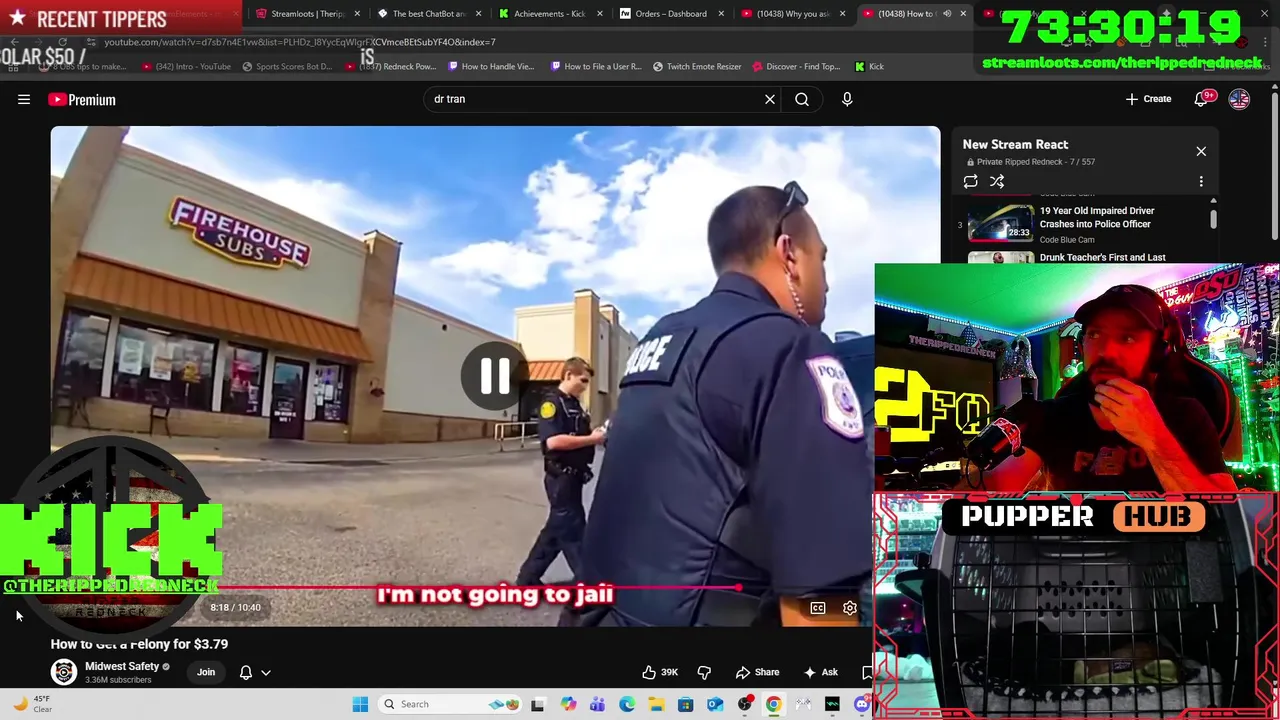Open playlist three-dot more options
Screen dimensions: 1280x720
pos(1201,181)
